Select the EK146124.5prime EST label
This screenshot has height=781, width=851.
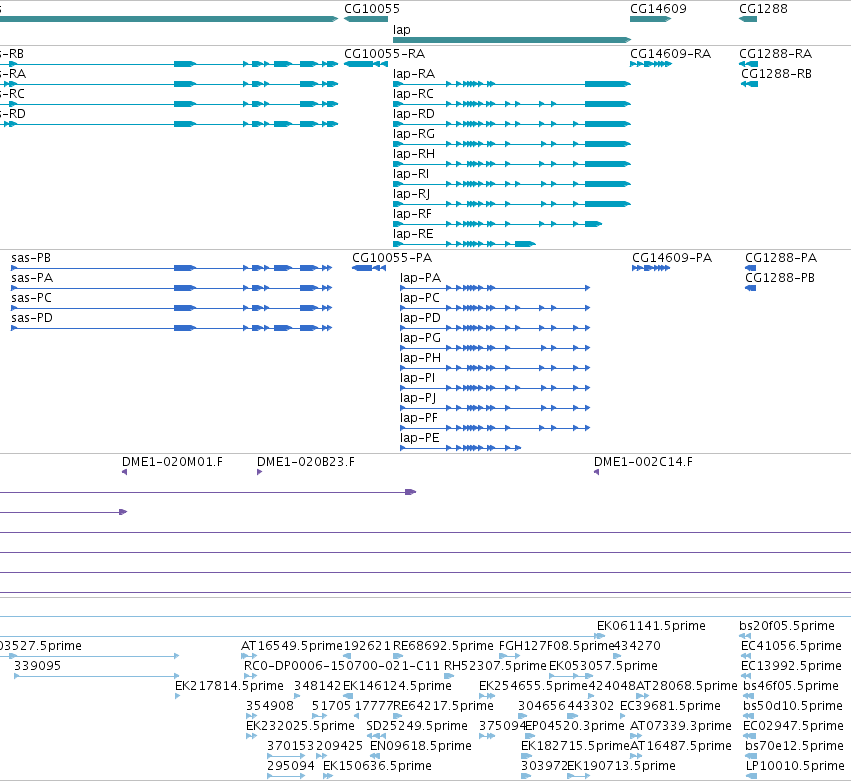point(397,686)
